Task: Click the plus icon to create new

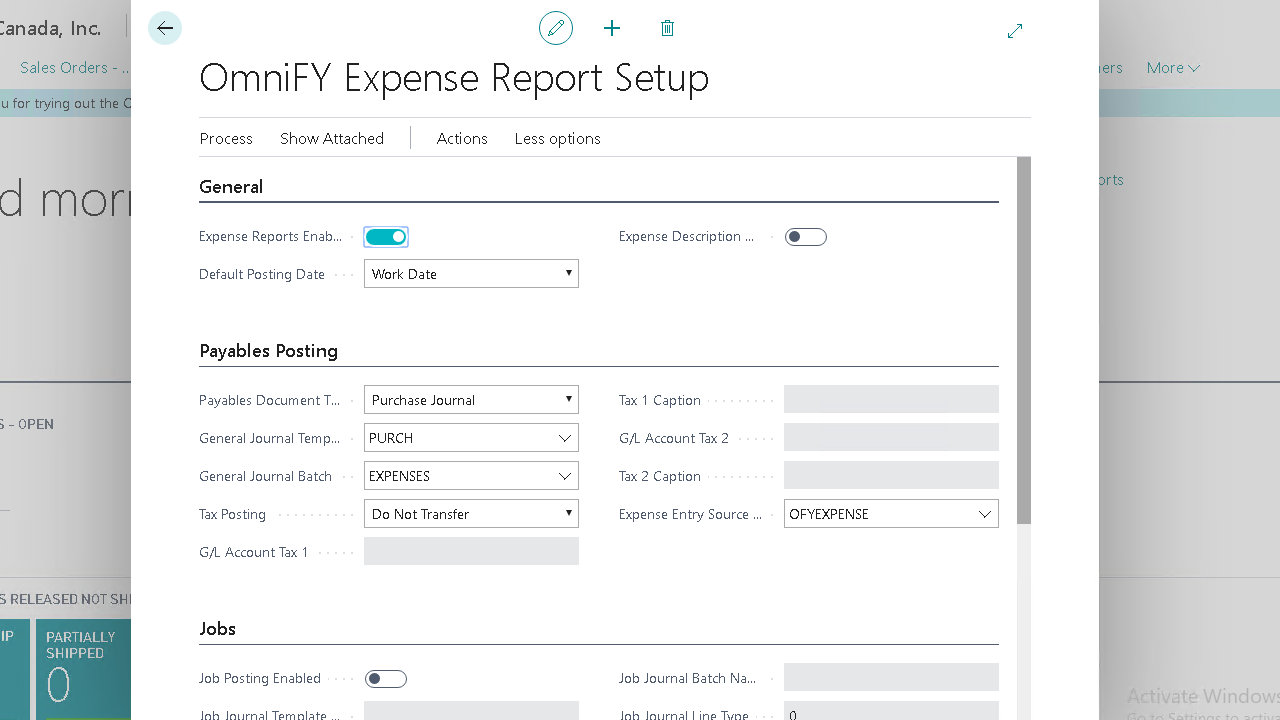Action: [612, 29]
